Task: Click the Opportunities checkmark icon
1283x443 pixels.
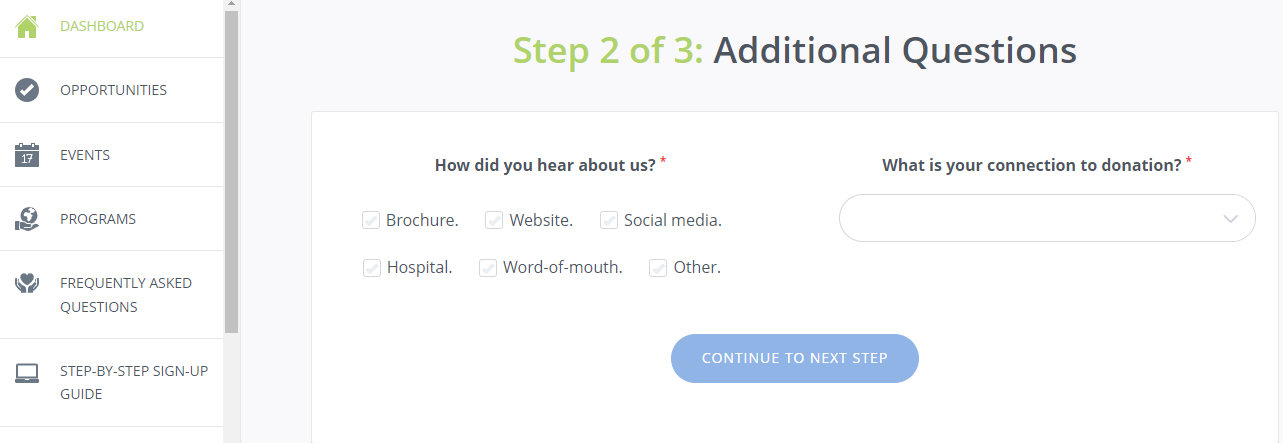Action: pyautogui.click(x=27, y=90)
